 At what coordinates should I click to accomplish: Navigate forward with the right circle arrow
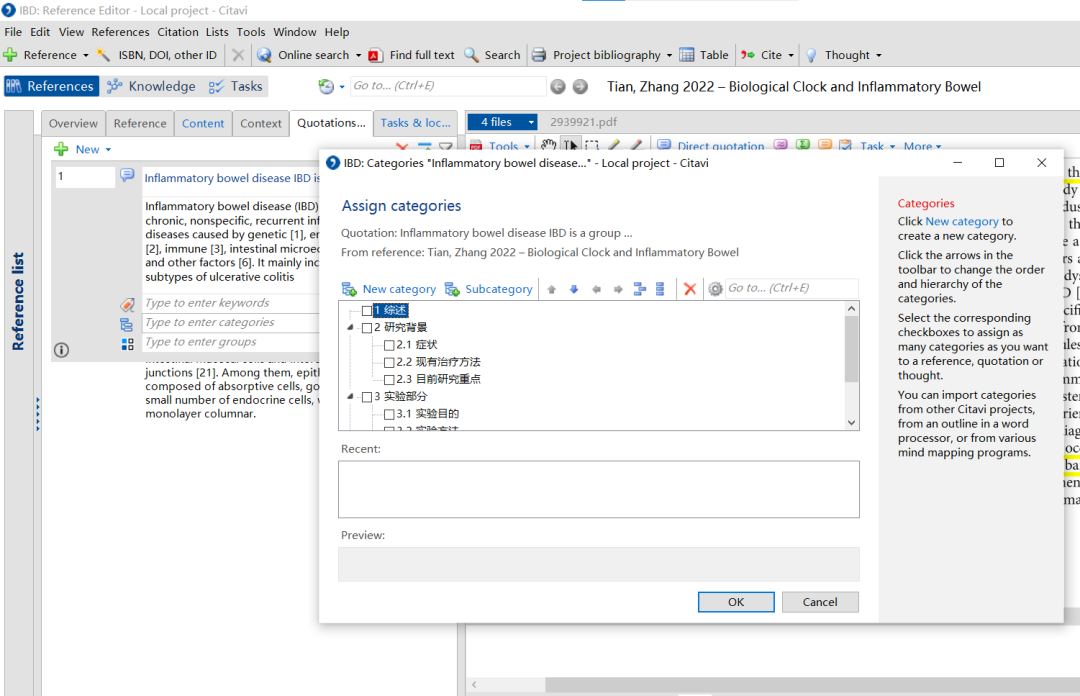coord(581,86)
